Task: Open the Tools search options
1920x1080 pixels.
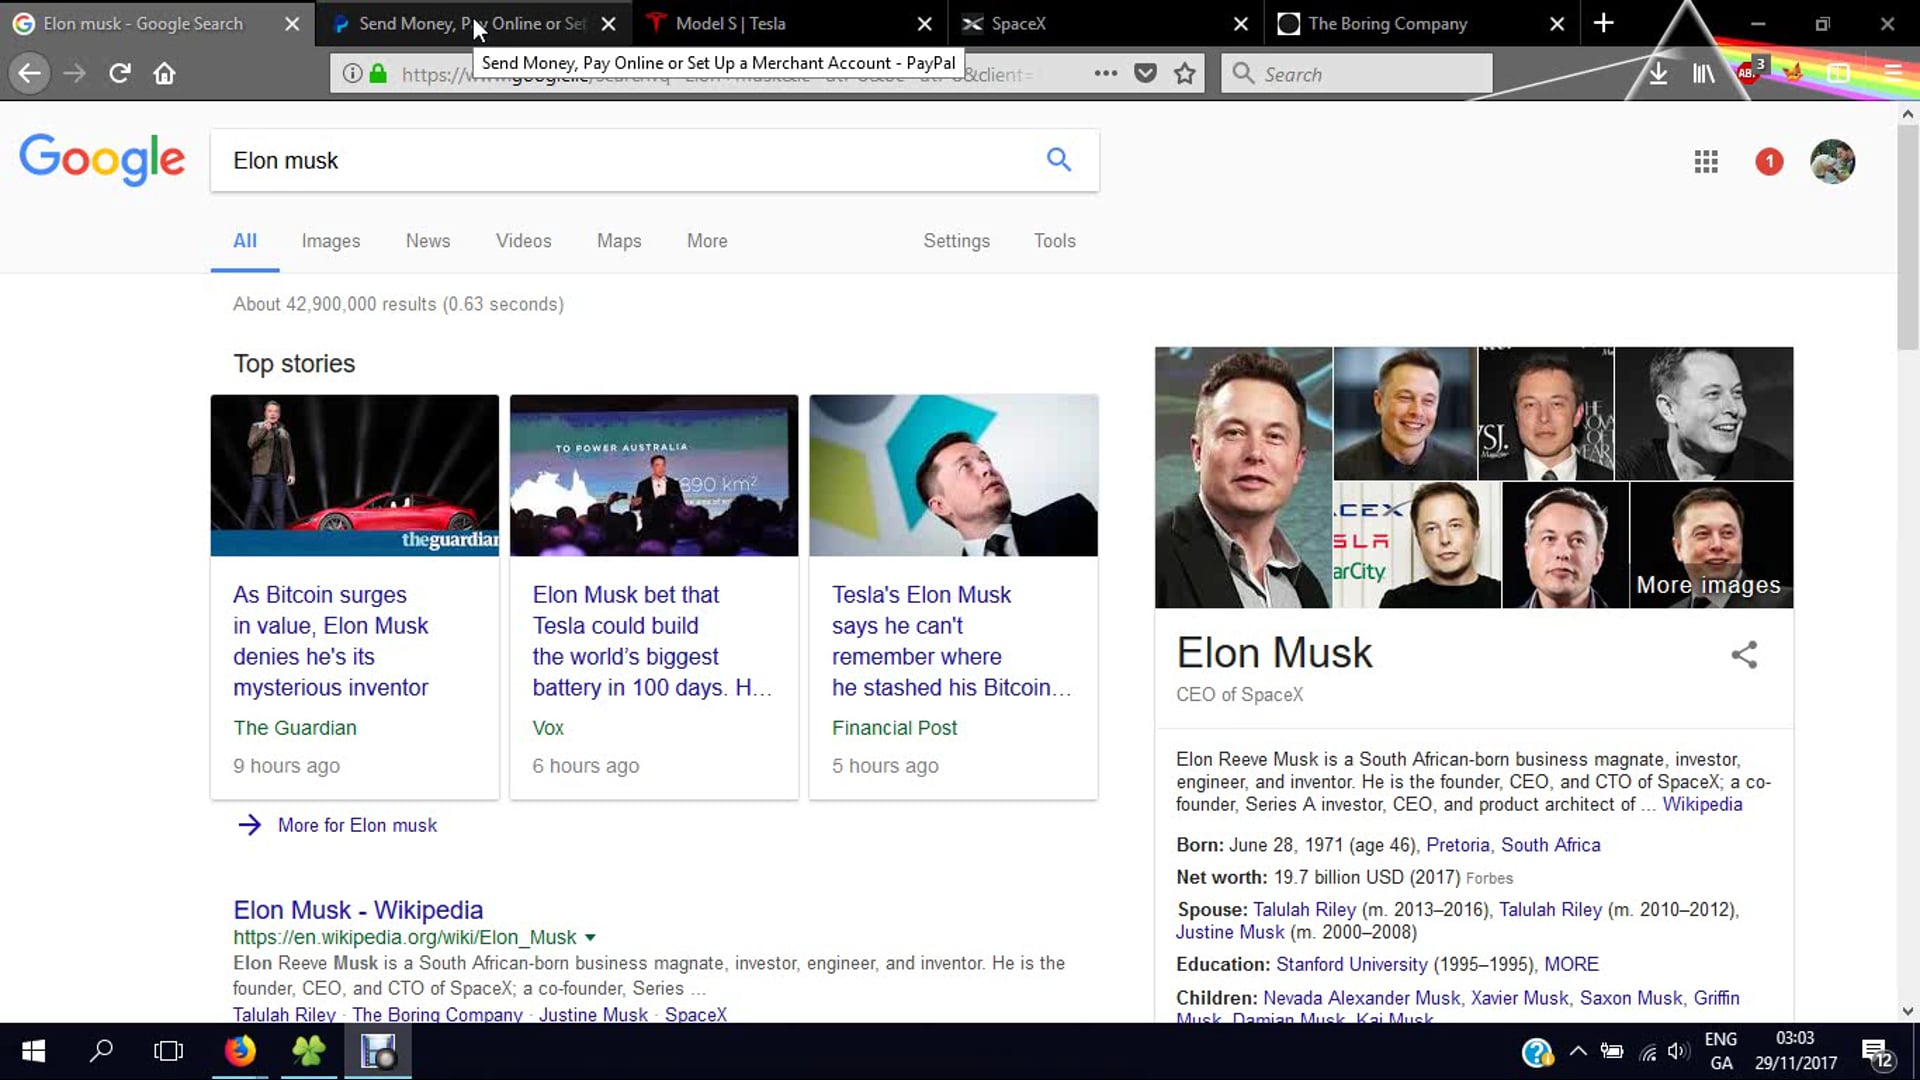Action: pos(1054,241)
